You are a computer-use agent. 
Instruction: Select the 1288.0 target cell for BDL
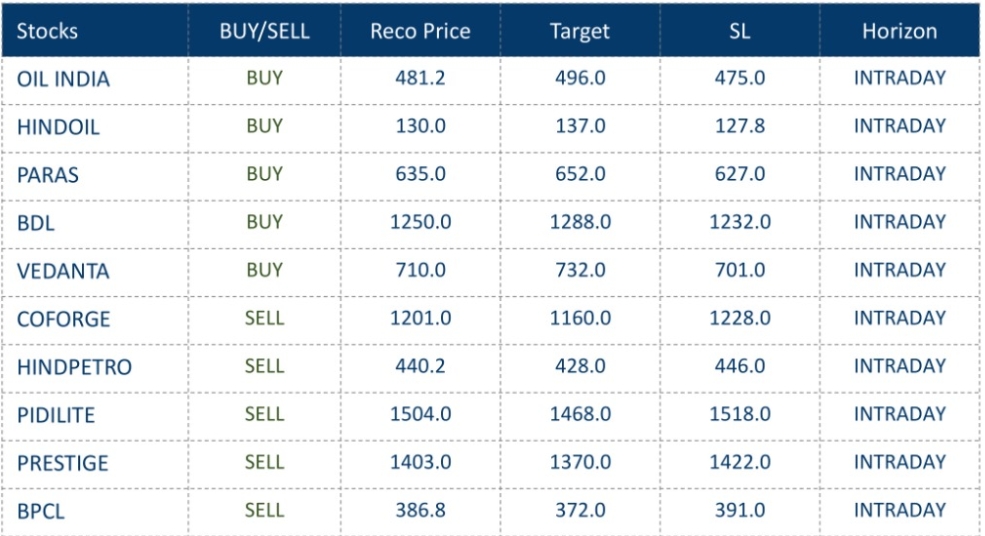click(580, 222)
